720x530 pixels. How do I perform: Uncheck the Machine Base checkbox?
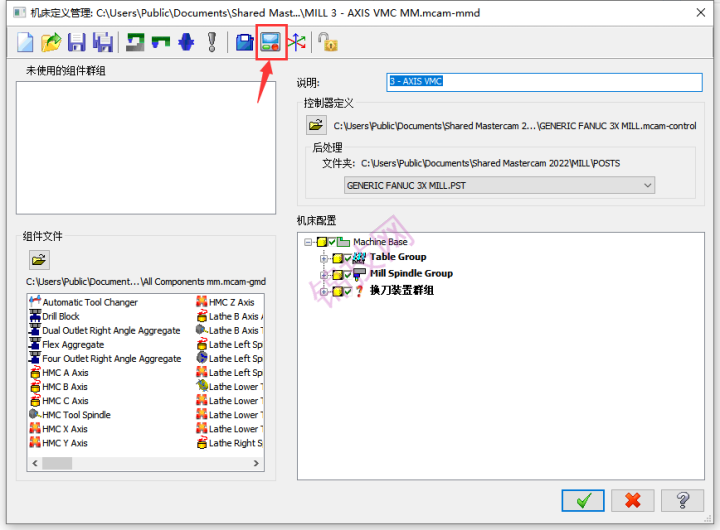332,242
